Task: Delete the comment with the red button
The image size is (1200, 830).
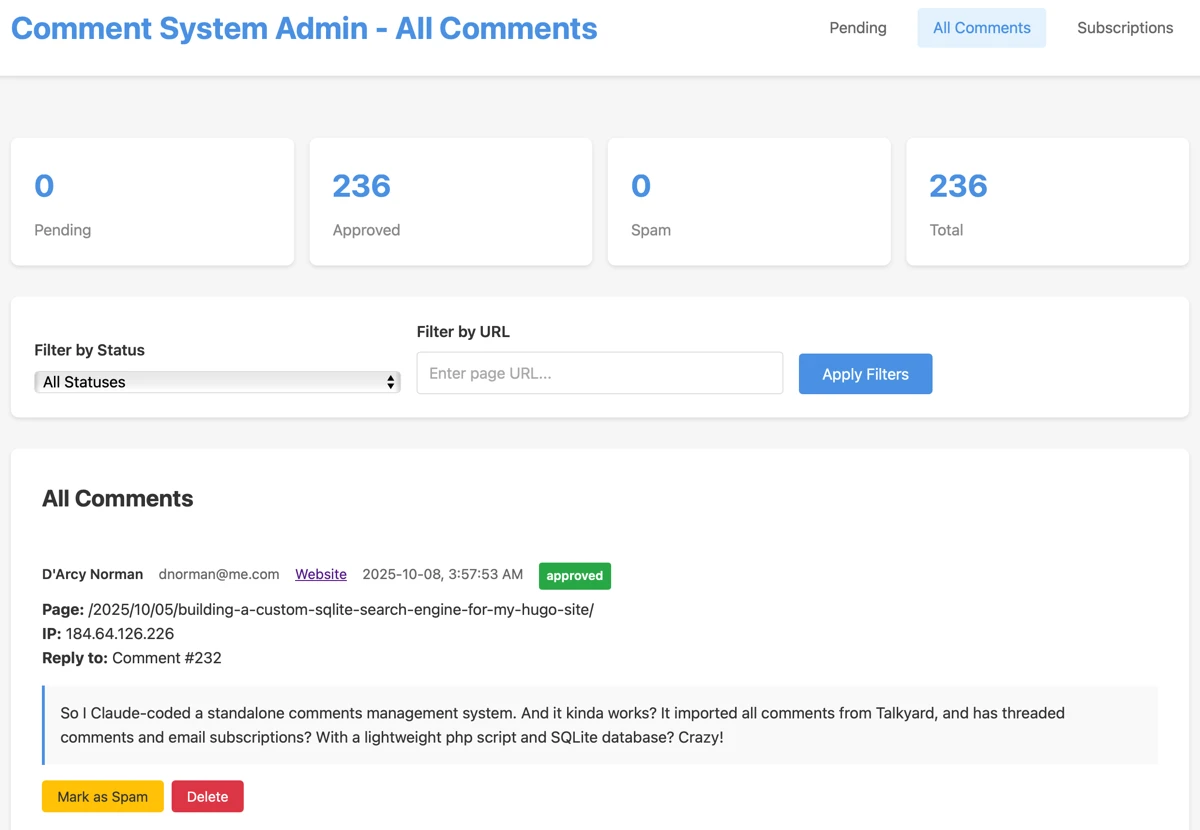Action: tap(207, 797)
